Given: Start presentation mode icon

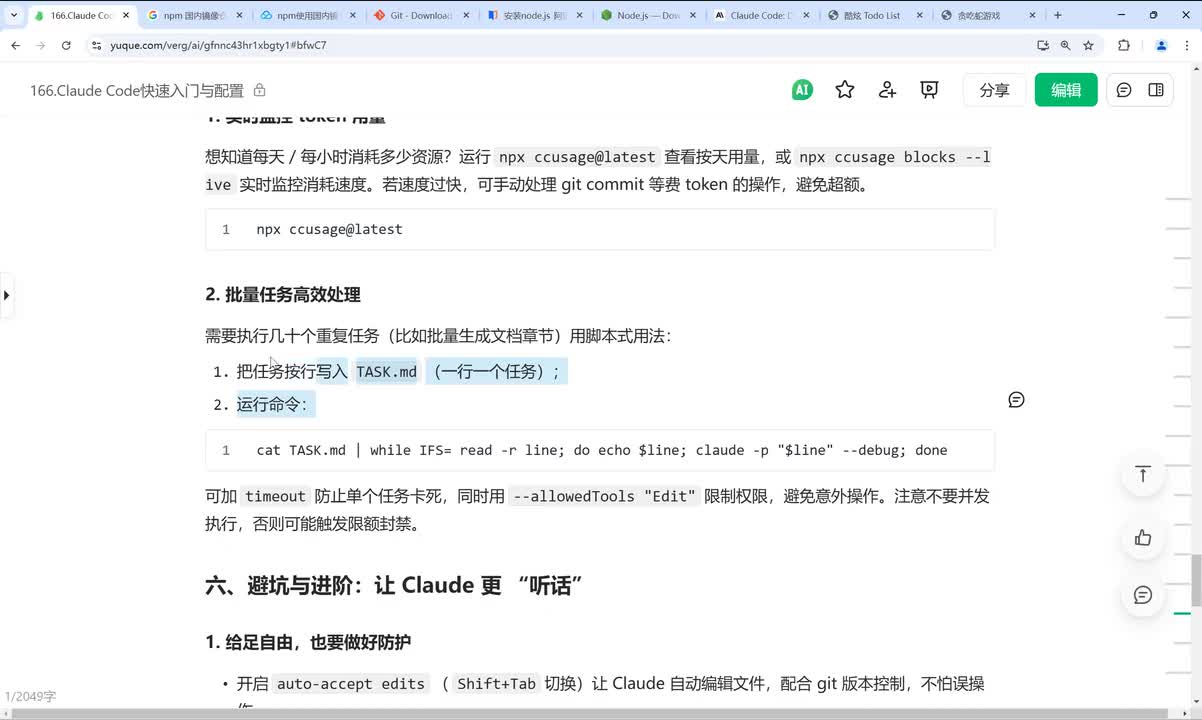Looking at the screenshot, I should coord(930,90).
